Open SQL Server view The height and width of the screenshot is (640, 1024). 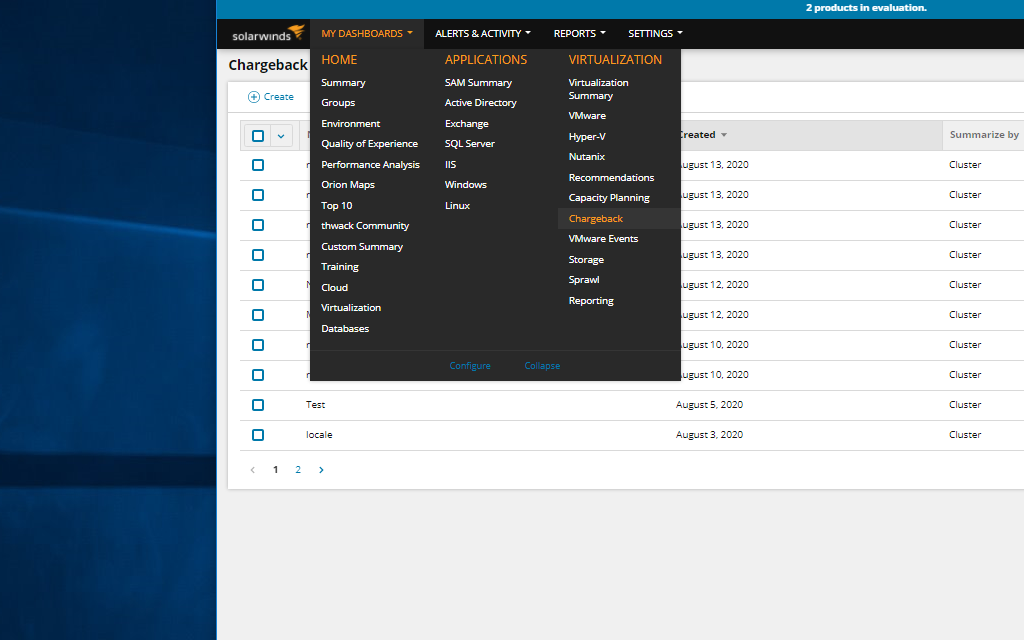470,144
